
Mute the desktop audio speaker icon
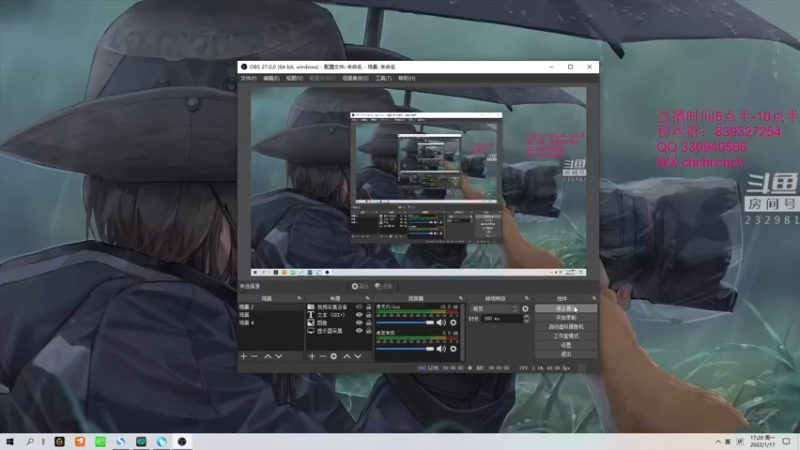coord(441,348)
